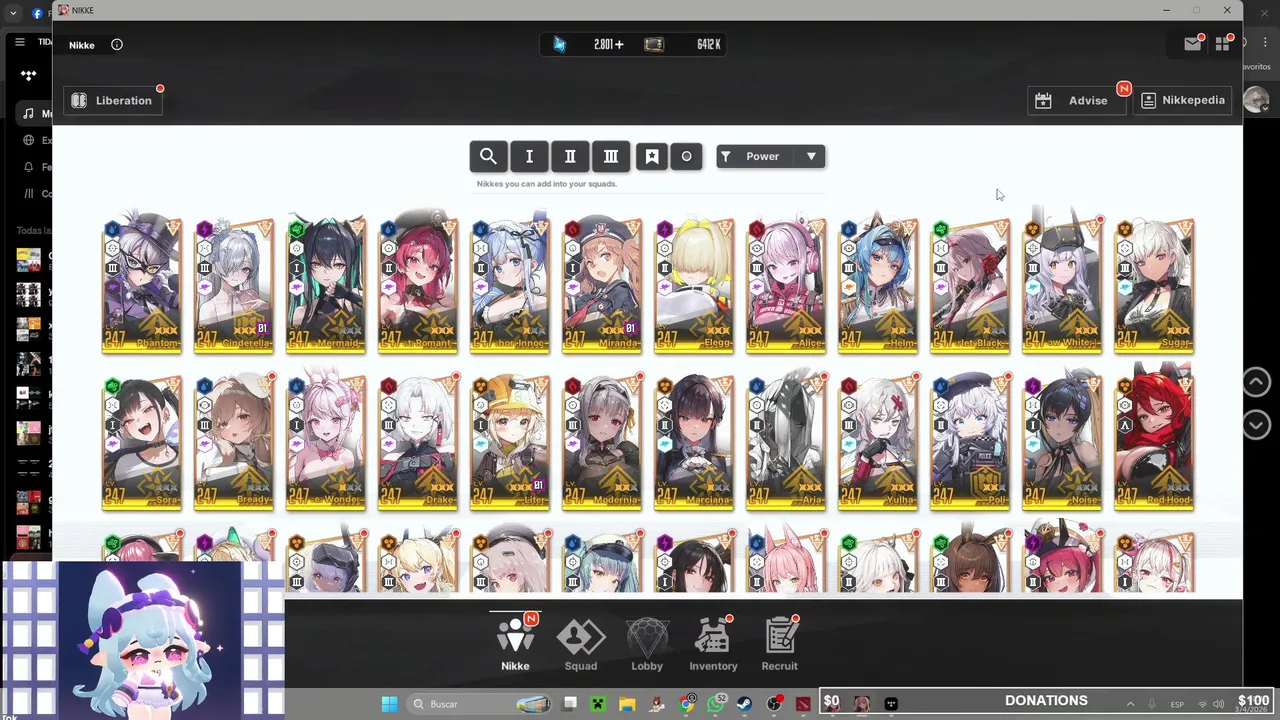1280x720 pixels.
Task: Select the Red Hood character card
Action: [1154, 443]
